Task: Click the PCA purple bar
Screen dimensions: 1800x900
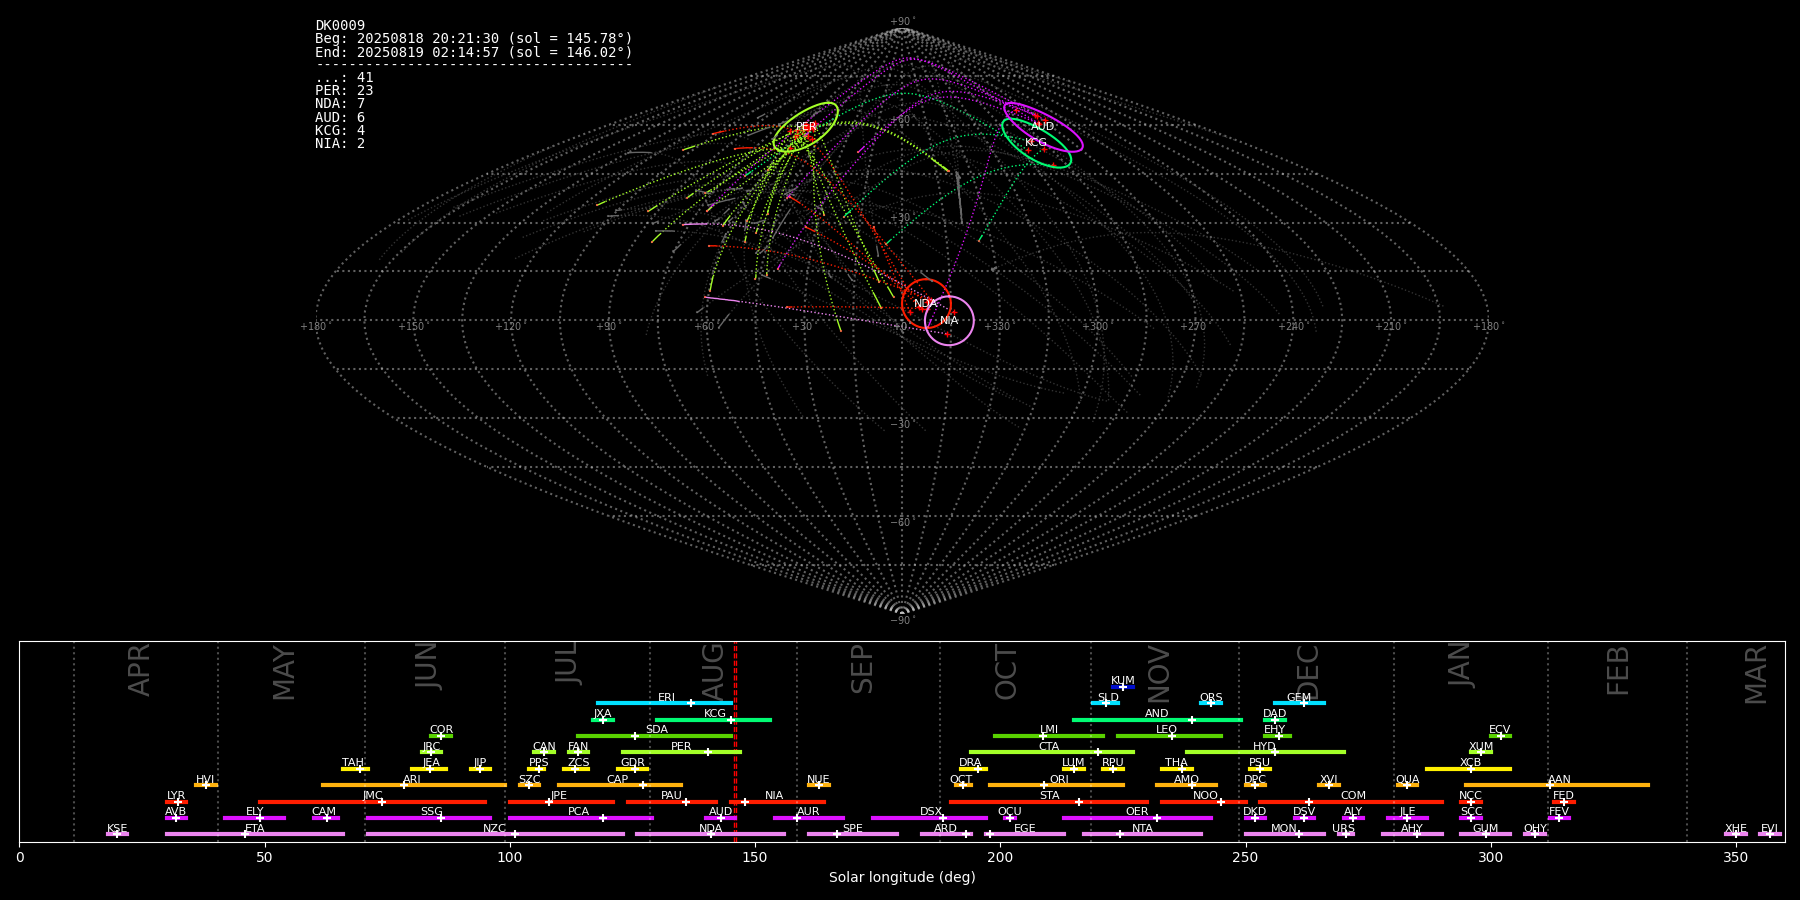Action: click(x=580, y=818)
